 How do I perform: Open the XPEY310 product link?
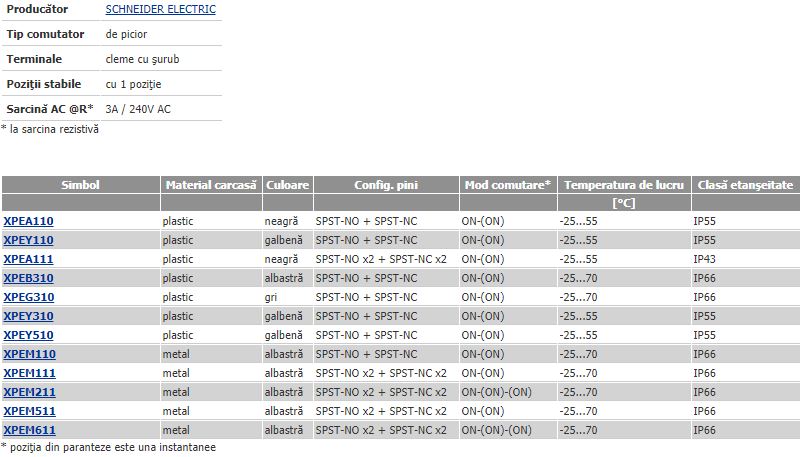(x=29, y=316)
